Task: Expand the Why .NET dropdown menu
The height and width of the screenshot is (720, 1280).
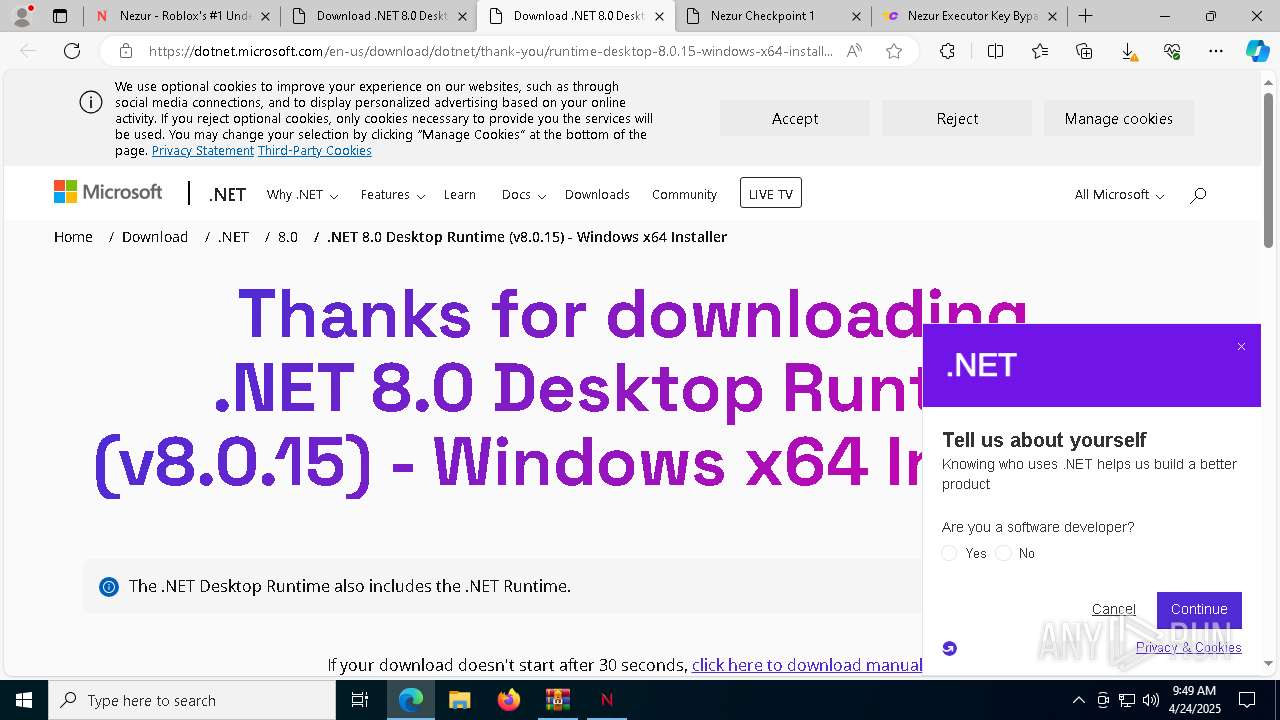Action: (x=302, y=195)
